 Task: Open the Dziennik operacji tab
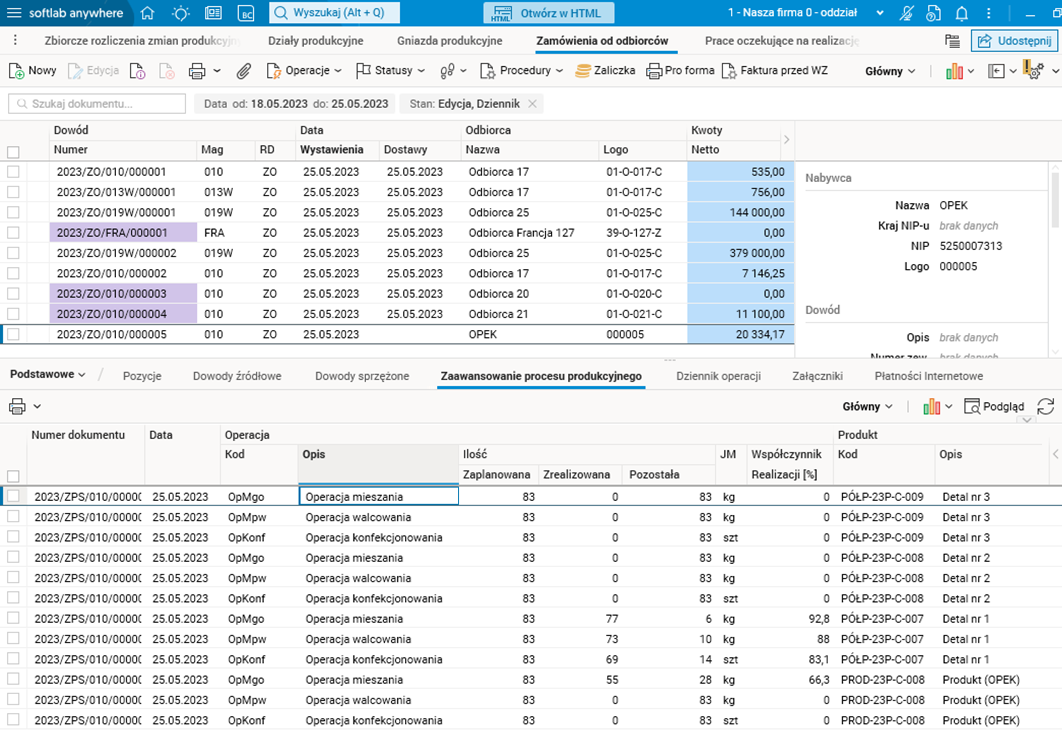pos(718,376)
